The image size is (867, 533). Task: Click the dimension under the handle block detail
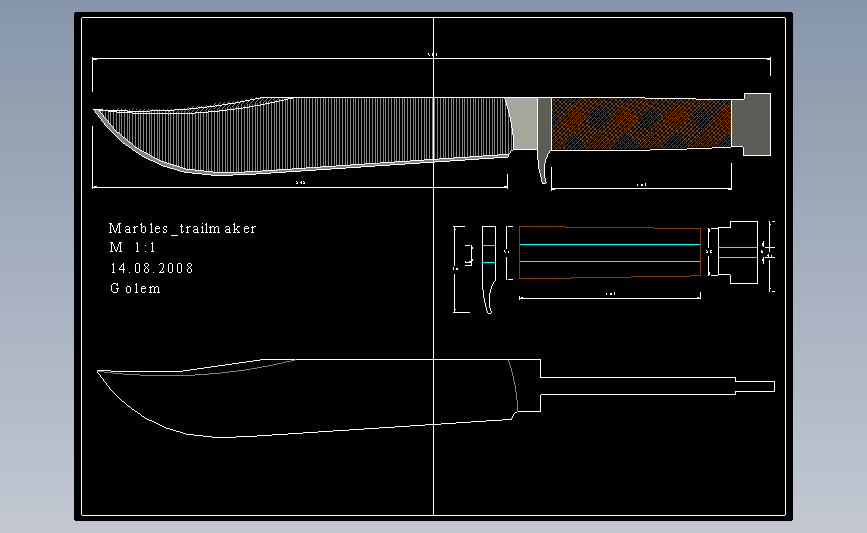tap(610, 297)
